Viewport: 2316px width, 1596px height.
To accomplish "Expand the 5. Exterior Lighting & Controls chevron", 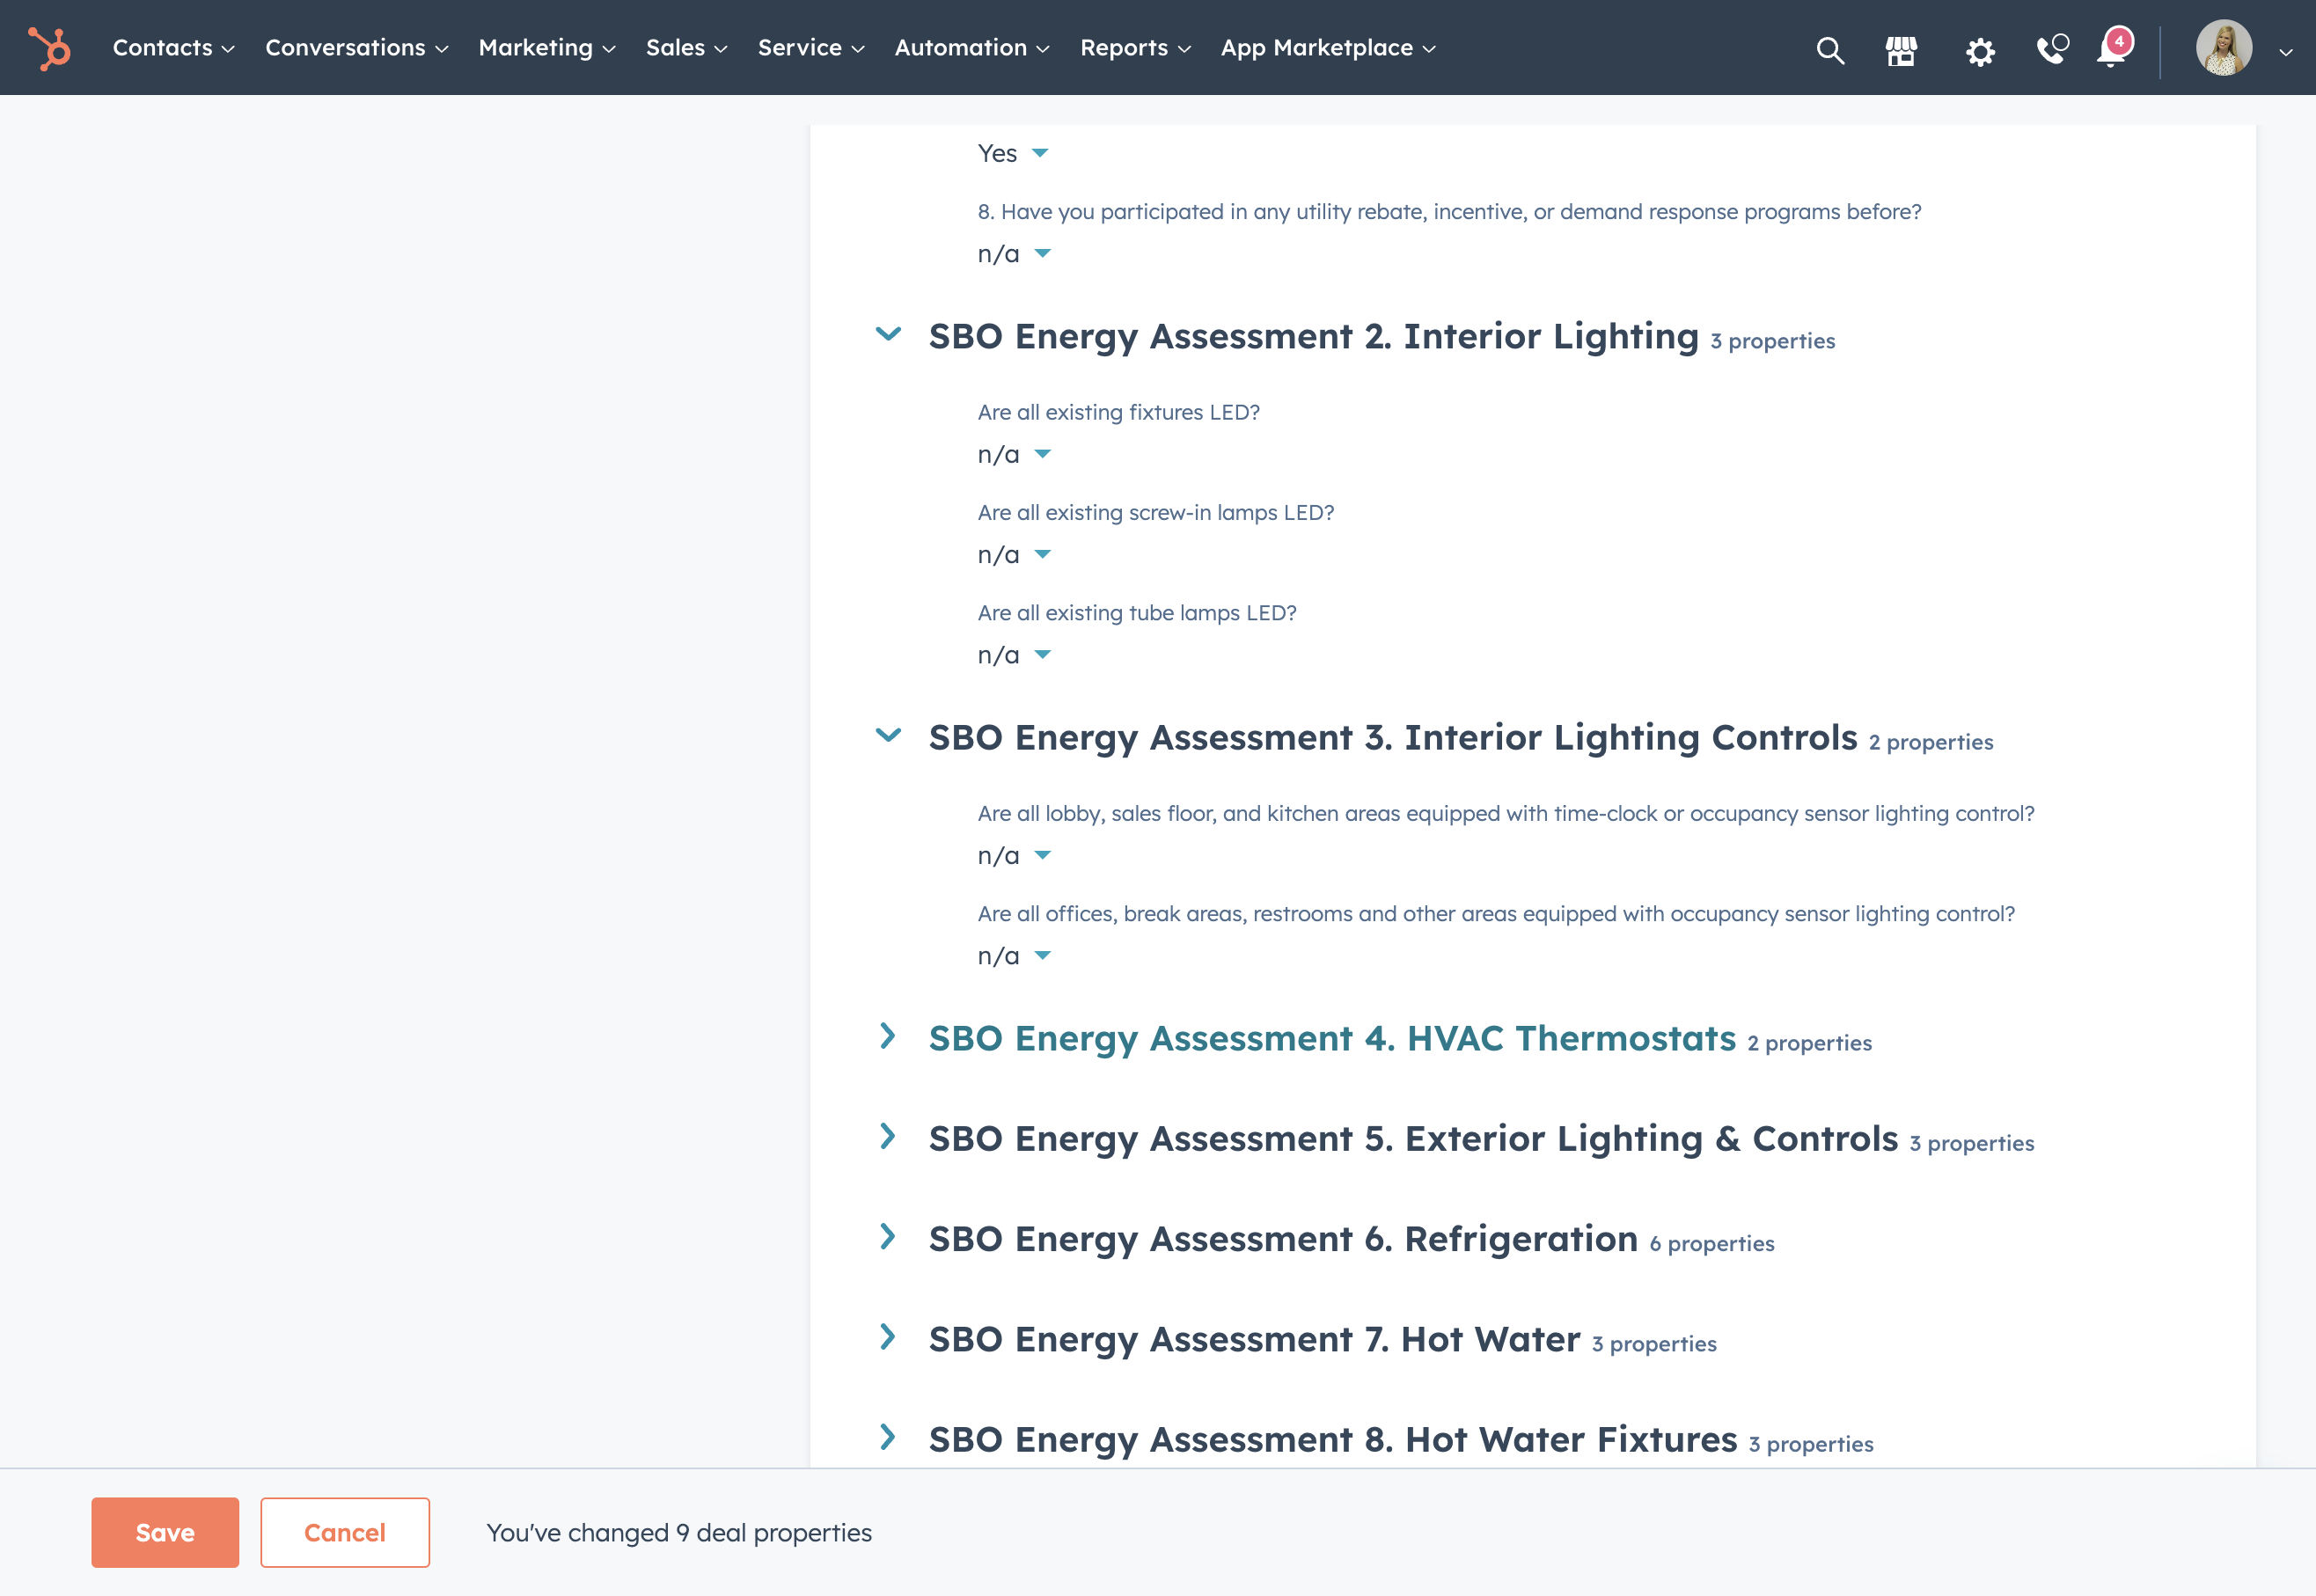I will click(887, 1136).
